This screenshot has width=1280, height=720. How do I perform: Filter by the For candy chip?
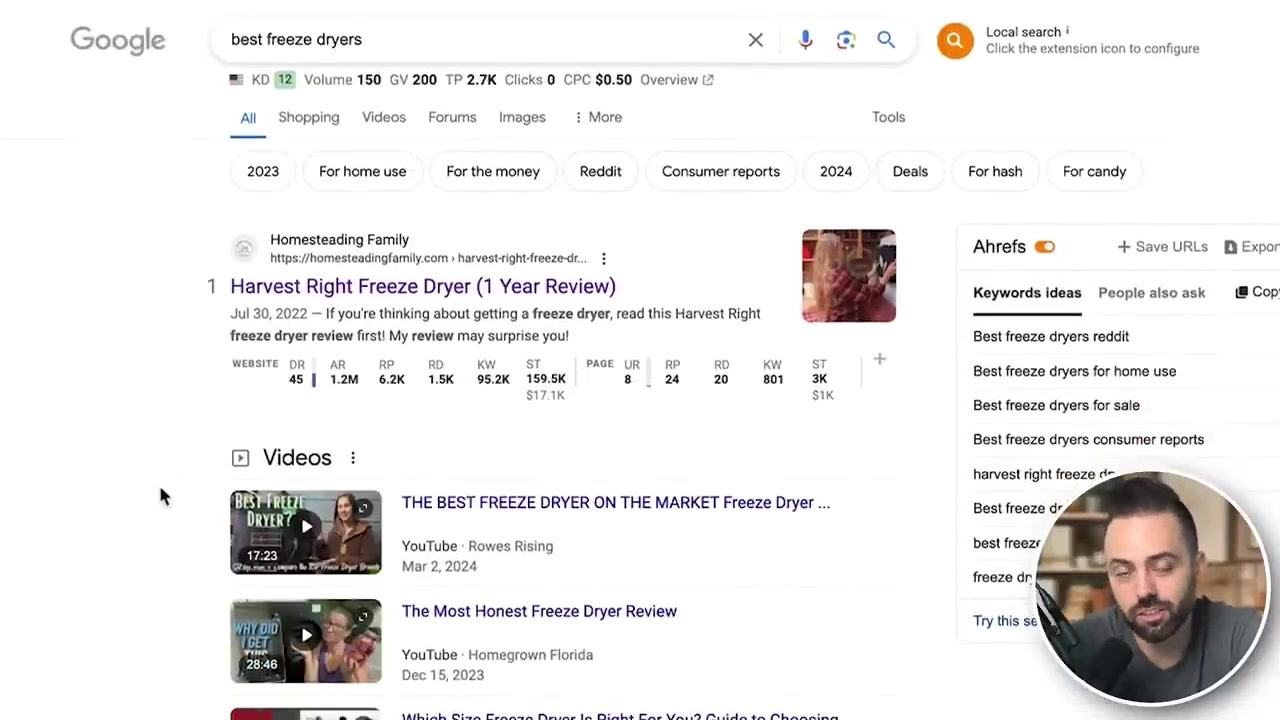[1094, 171]
